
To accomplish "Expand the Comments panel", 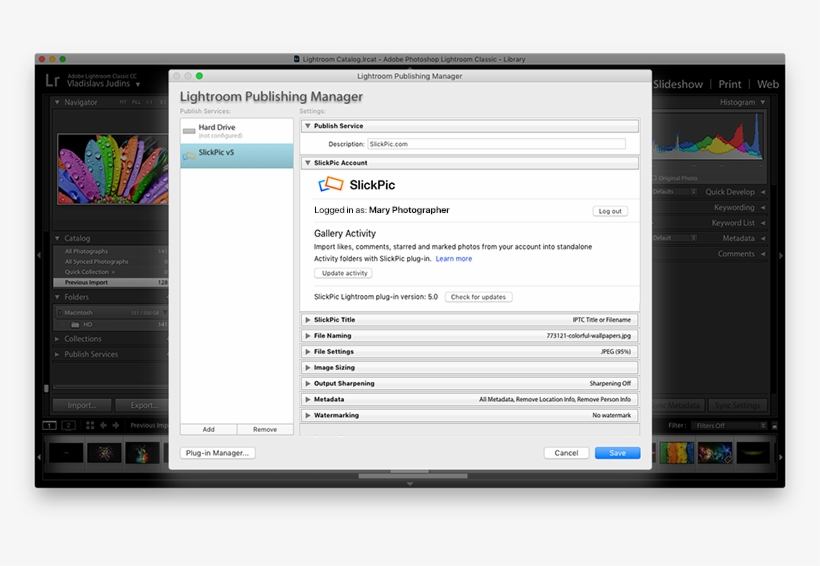I will 763,254.
